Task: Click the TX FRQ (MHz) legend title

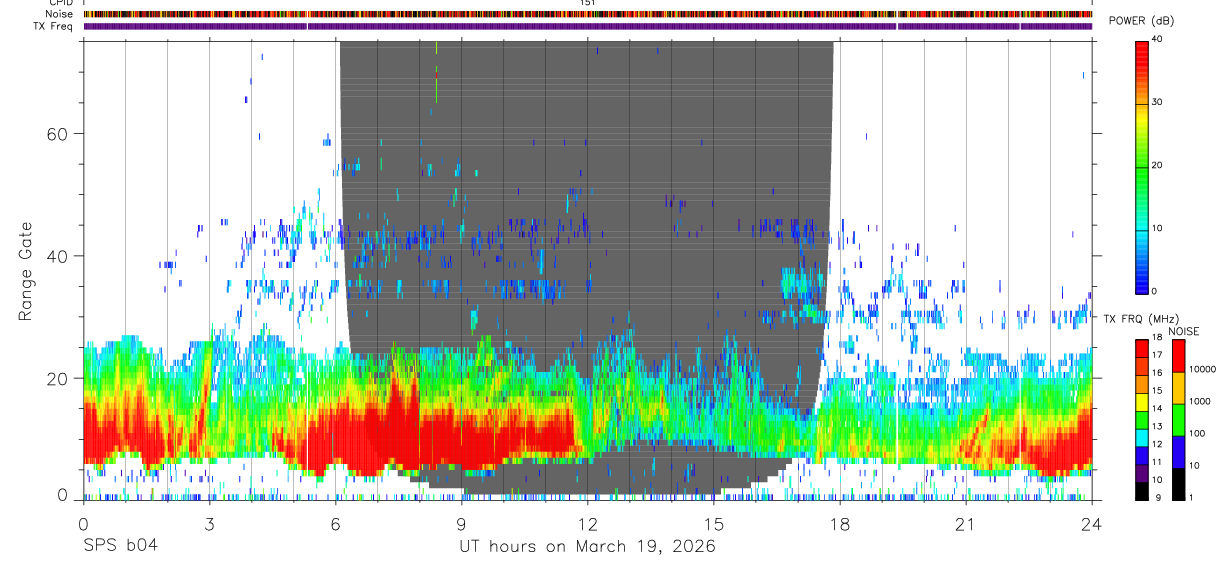Action: pyautogui.click(x=1141, y=319)
